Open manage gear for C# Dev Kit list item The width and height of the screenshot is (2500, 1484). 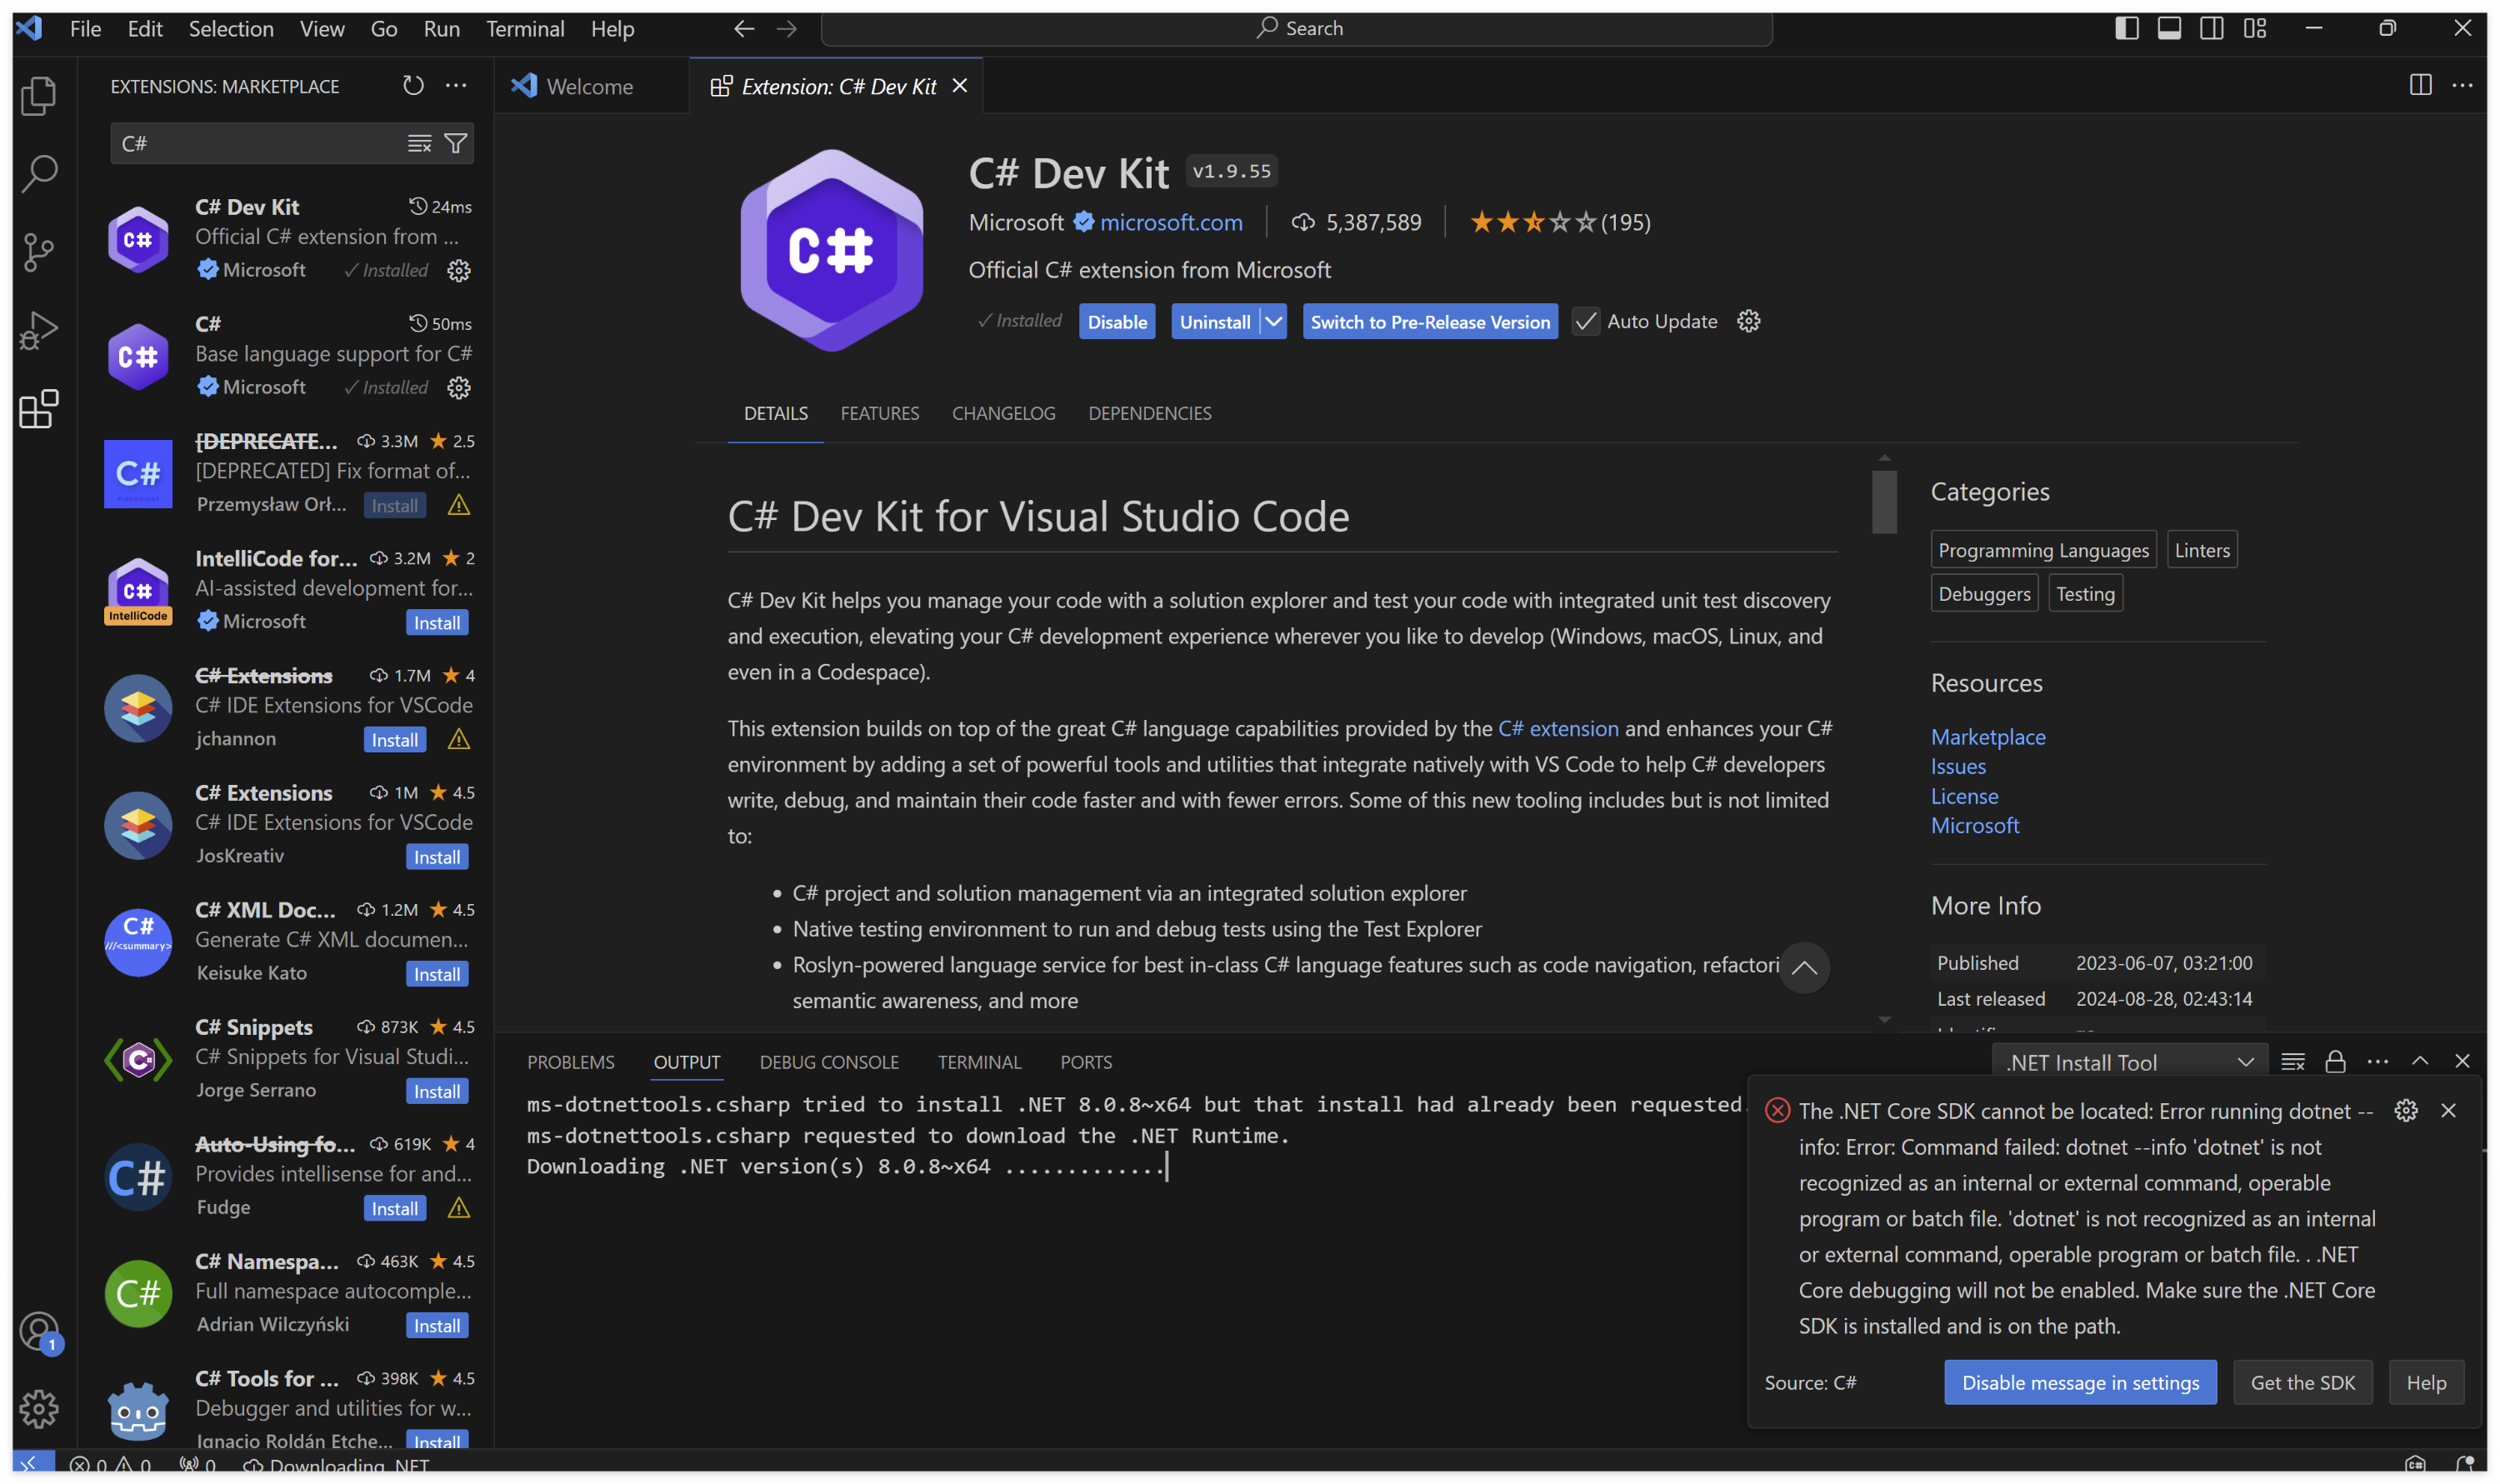click(x=459, y=271)
